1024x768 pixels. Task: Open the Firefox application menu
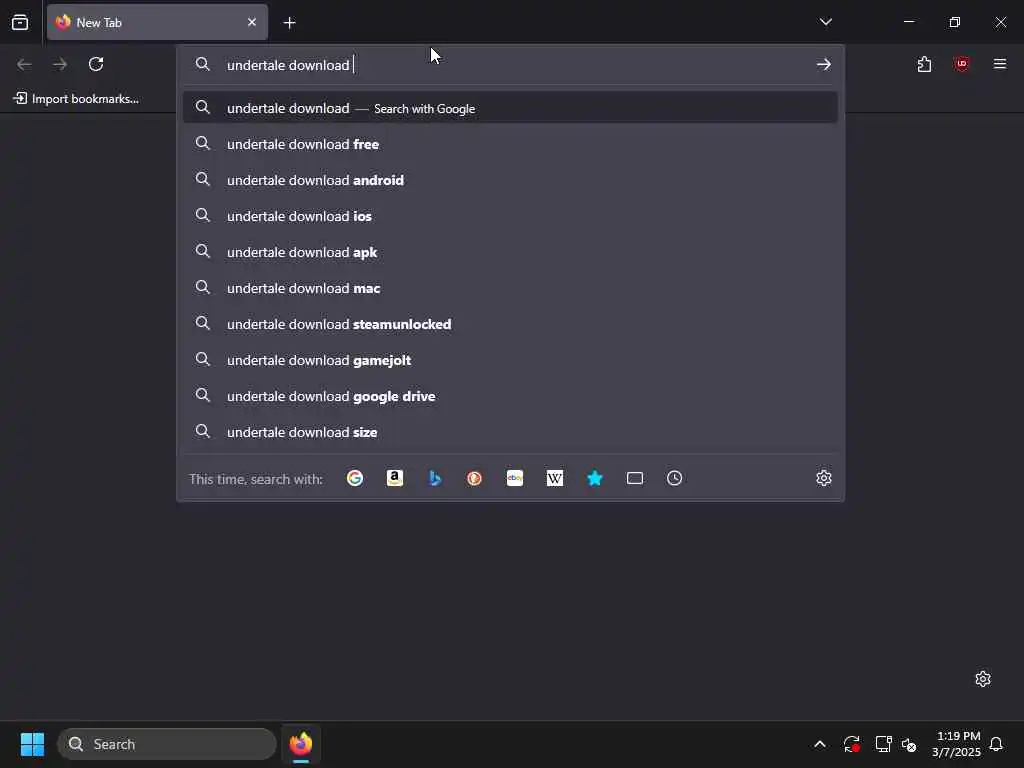pyautogui.click(x=999, y=64)
